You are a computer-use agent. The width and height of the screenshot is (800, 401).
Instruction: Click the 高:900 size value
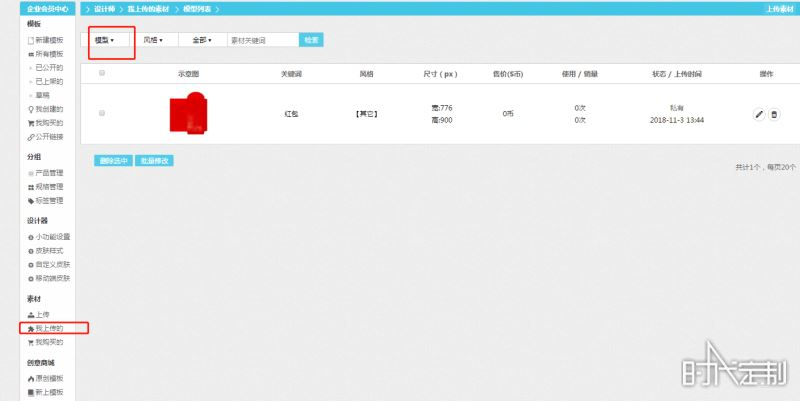(x=442, y=120)
